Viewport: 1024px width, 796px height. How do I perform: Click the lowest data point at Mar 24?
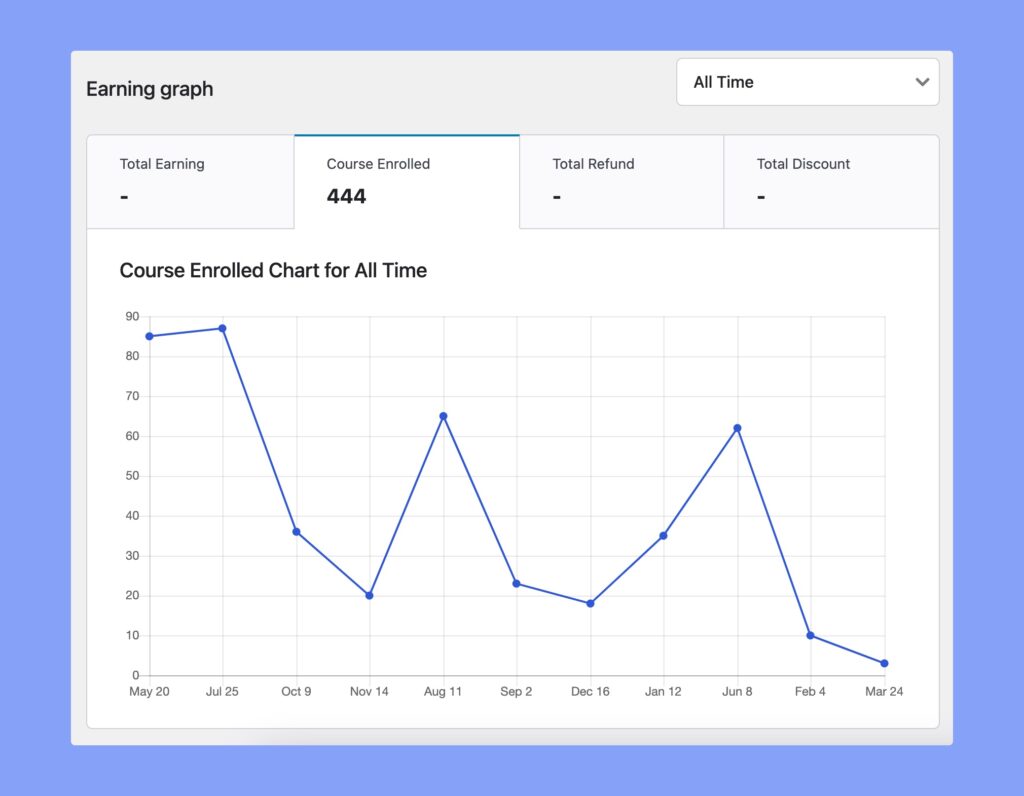tap(883, 662)
